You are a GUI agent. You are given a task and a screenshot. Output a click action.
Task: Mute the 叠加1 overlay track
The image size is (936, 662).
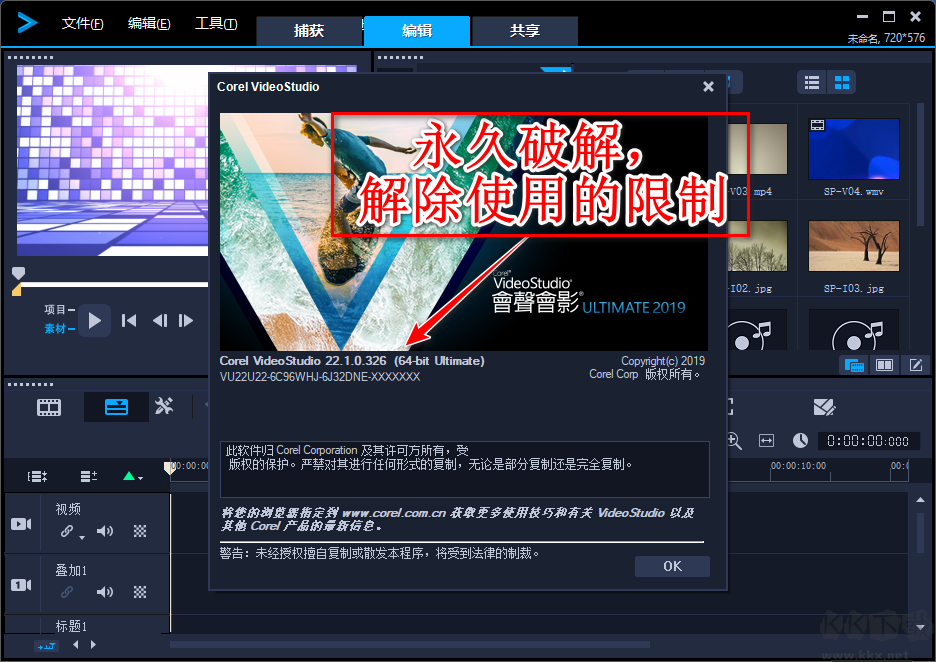[x=105, y=592]
